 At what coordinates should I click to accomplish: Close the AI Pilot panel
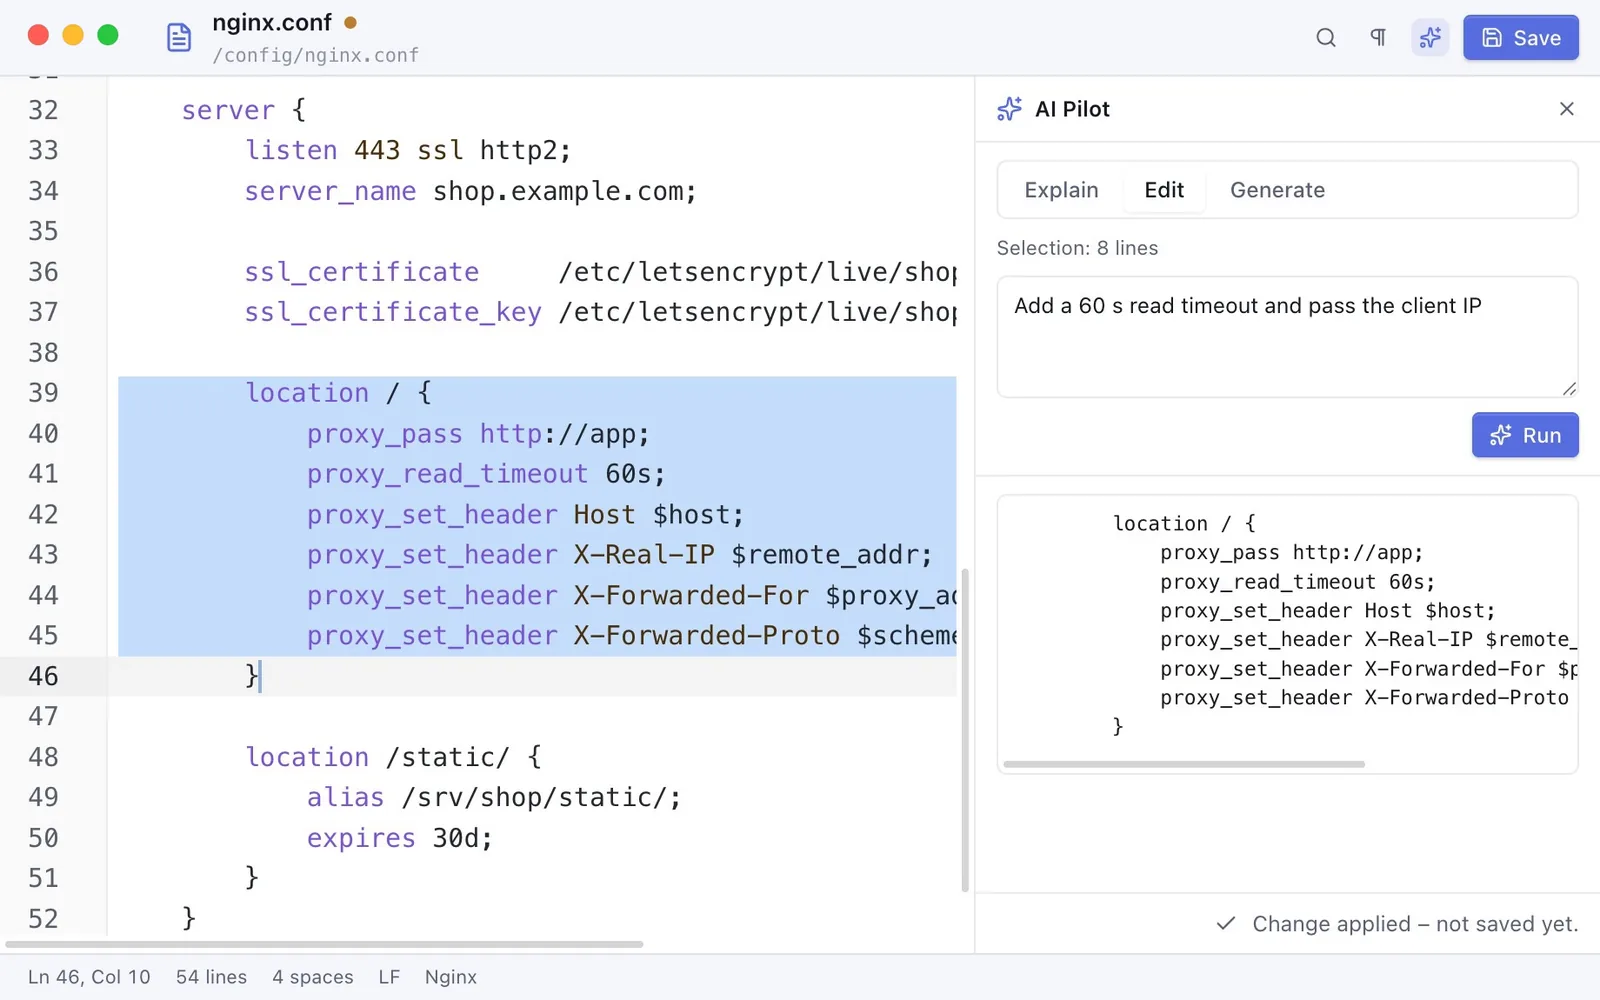tap(1567, 109)
